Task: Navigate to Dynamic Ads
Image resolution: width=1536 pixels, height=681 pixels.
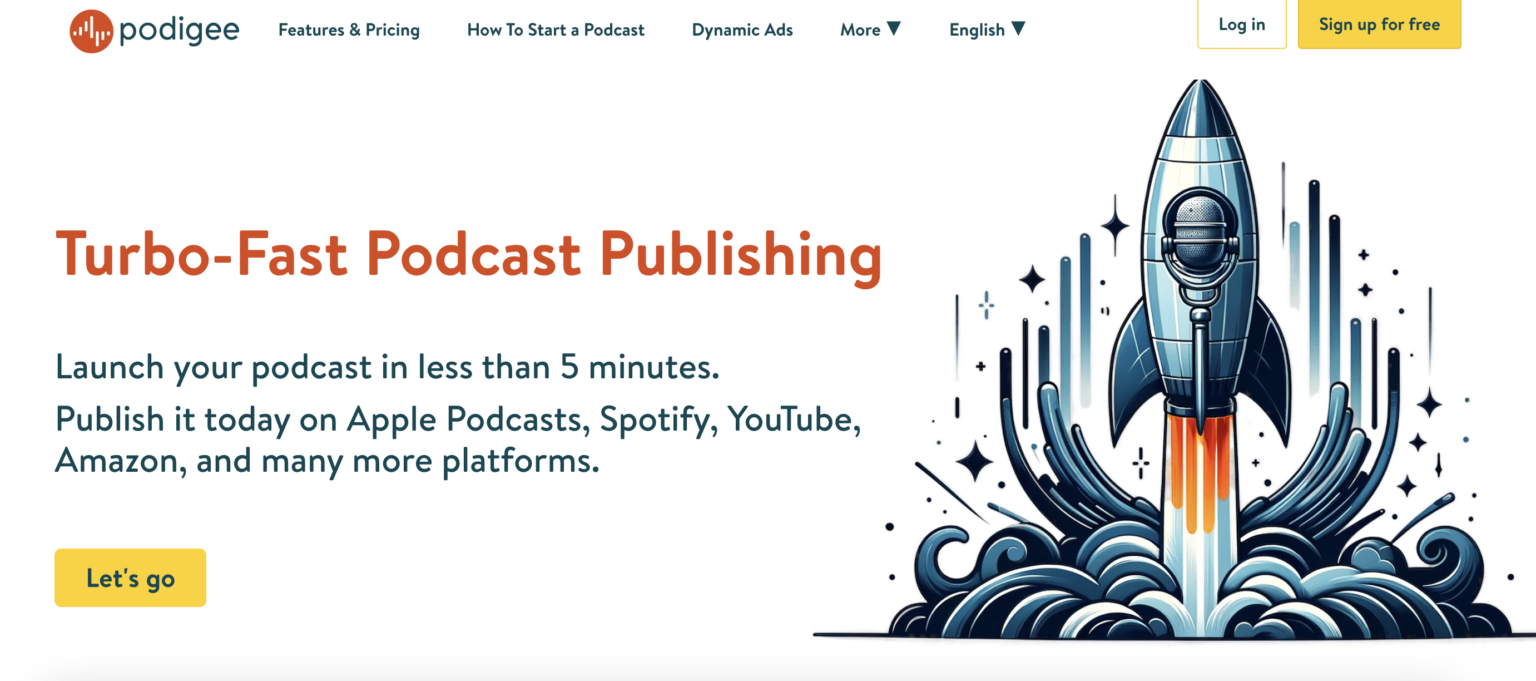Action: [742, 30]
